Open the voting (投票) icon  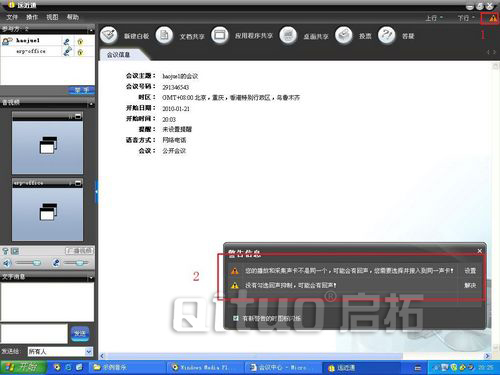pos(344,35)
